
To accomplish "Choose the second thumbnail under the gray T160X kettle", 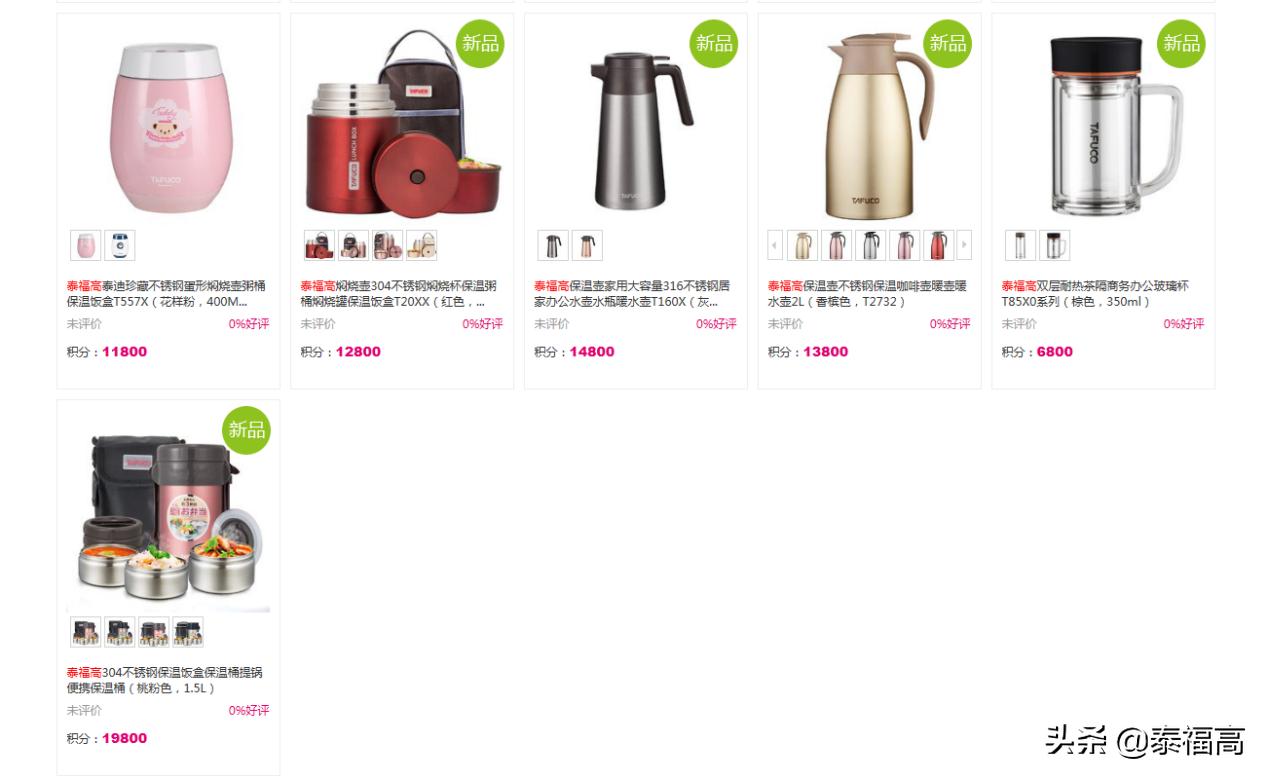I will coord(587,245).
